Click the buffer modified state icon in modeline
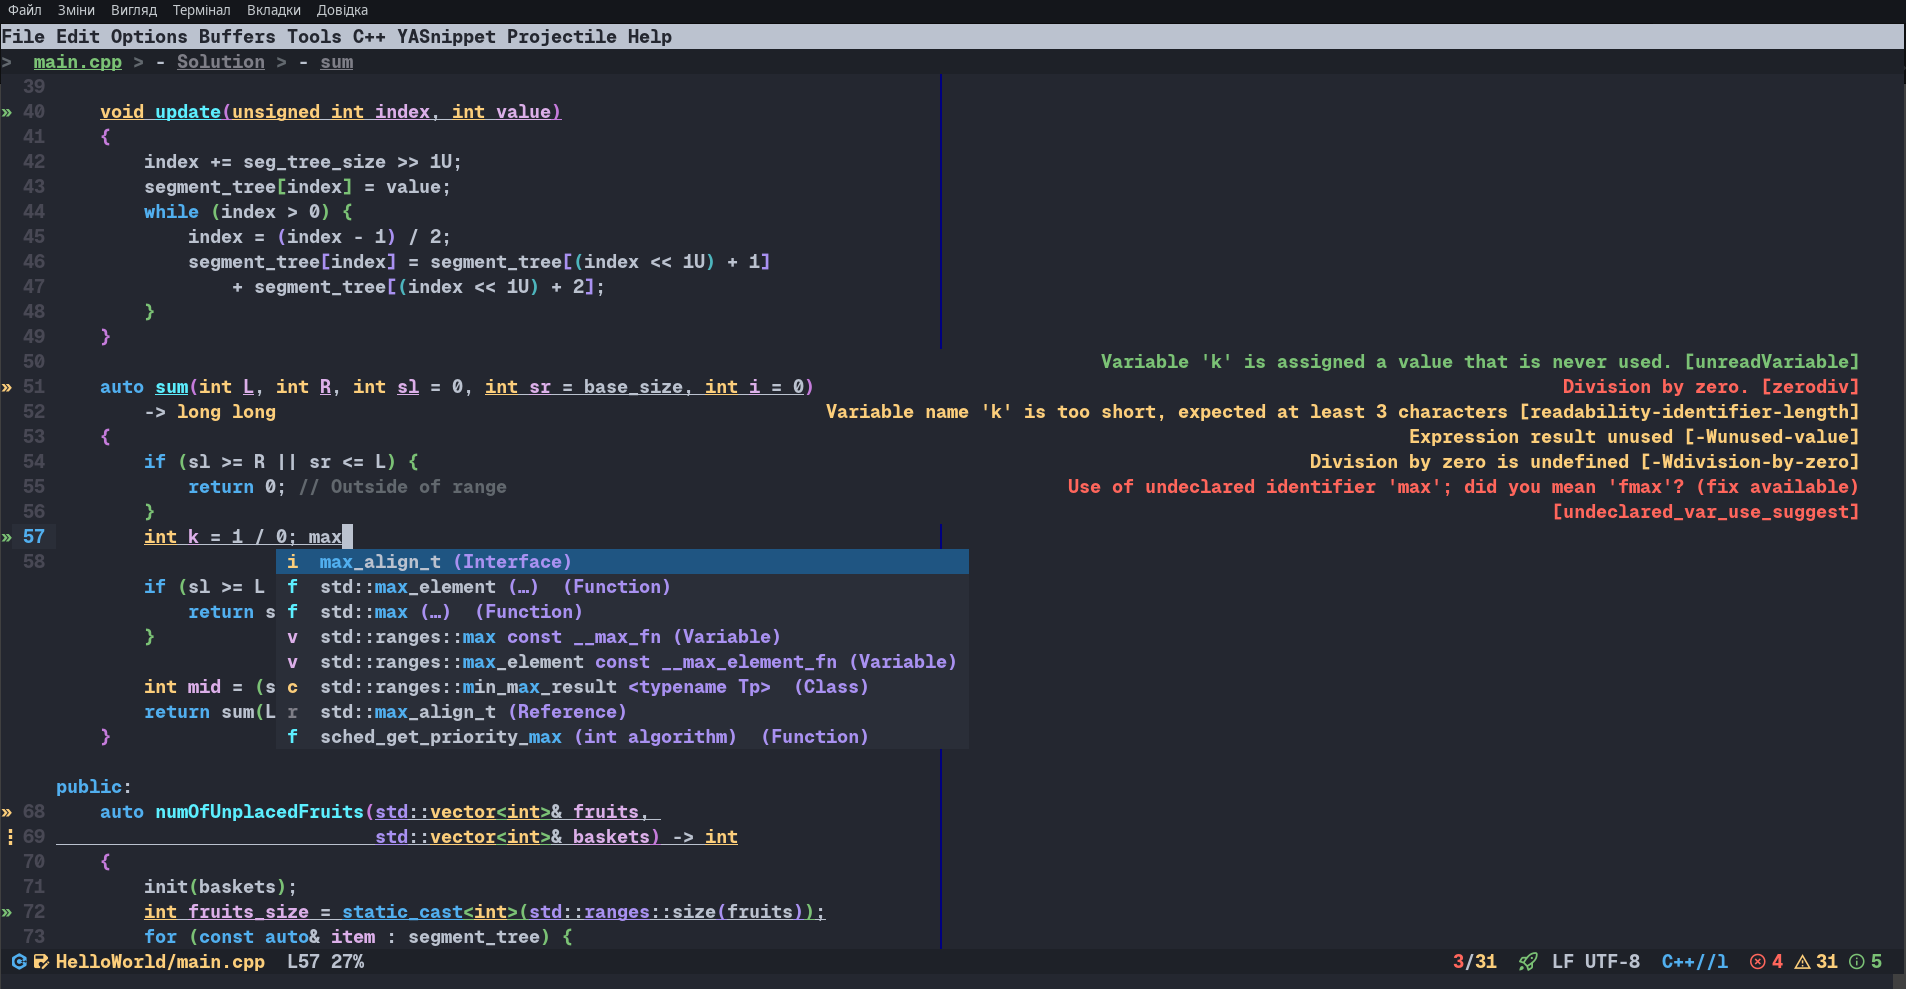This screenshot has height=989, width=1906. coord(41,962)
